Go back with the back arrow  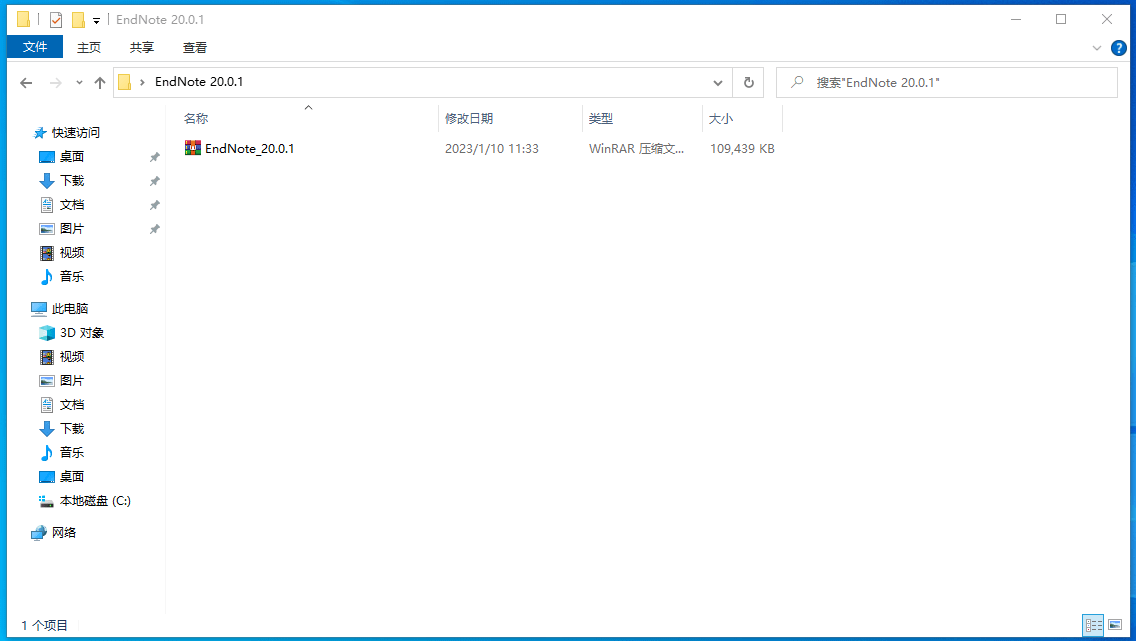tap(26, 83)
